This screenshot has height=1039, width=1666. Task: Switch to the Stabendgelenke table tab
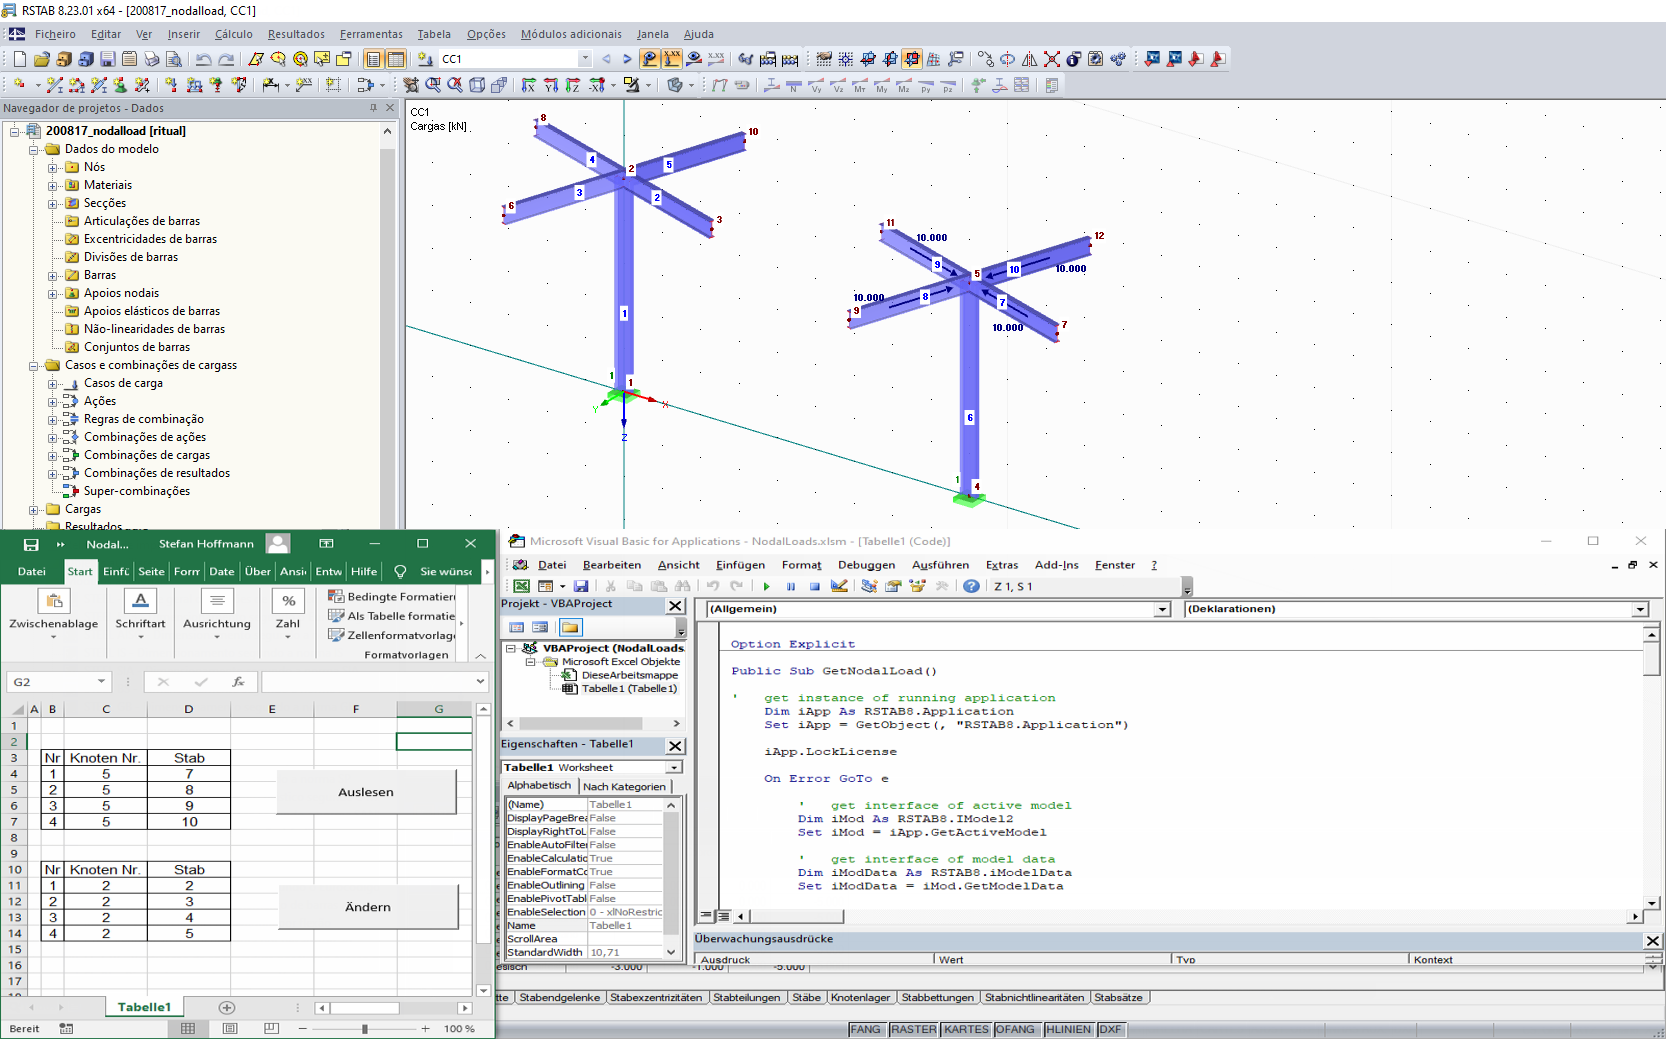tap(559, 997)
